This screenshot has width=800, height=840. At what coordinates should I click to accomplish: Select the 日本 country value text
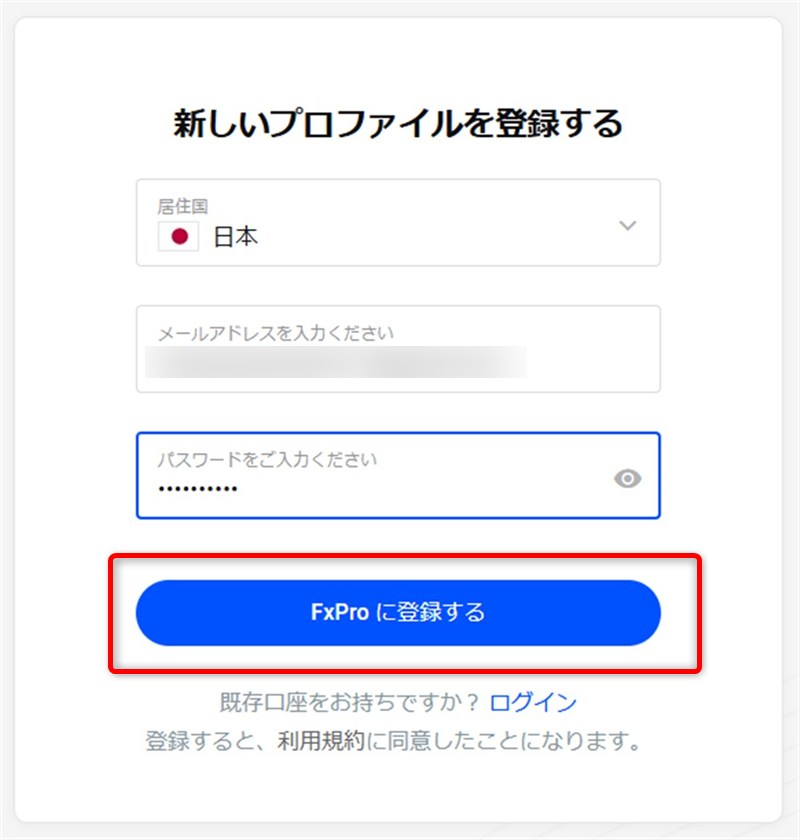click(235, 238)
